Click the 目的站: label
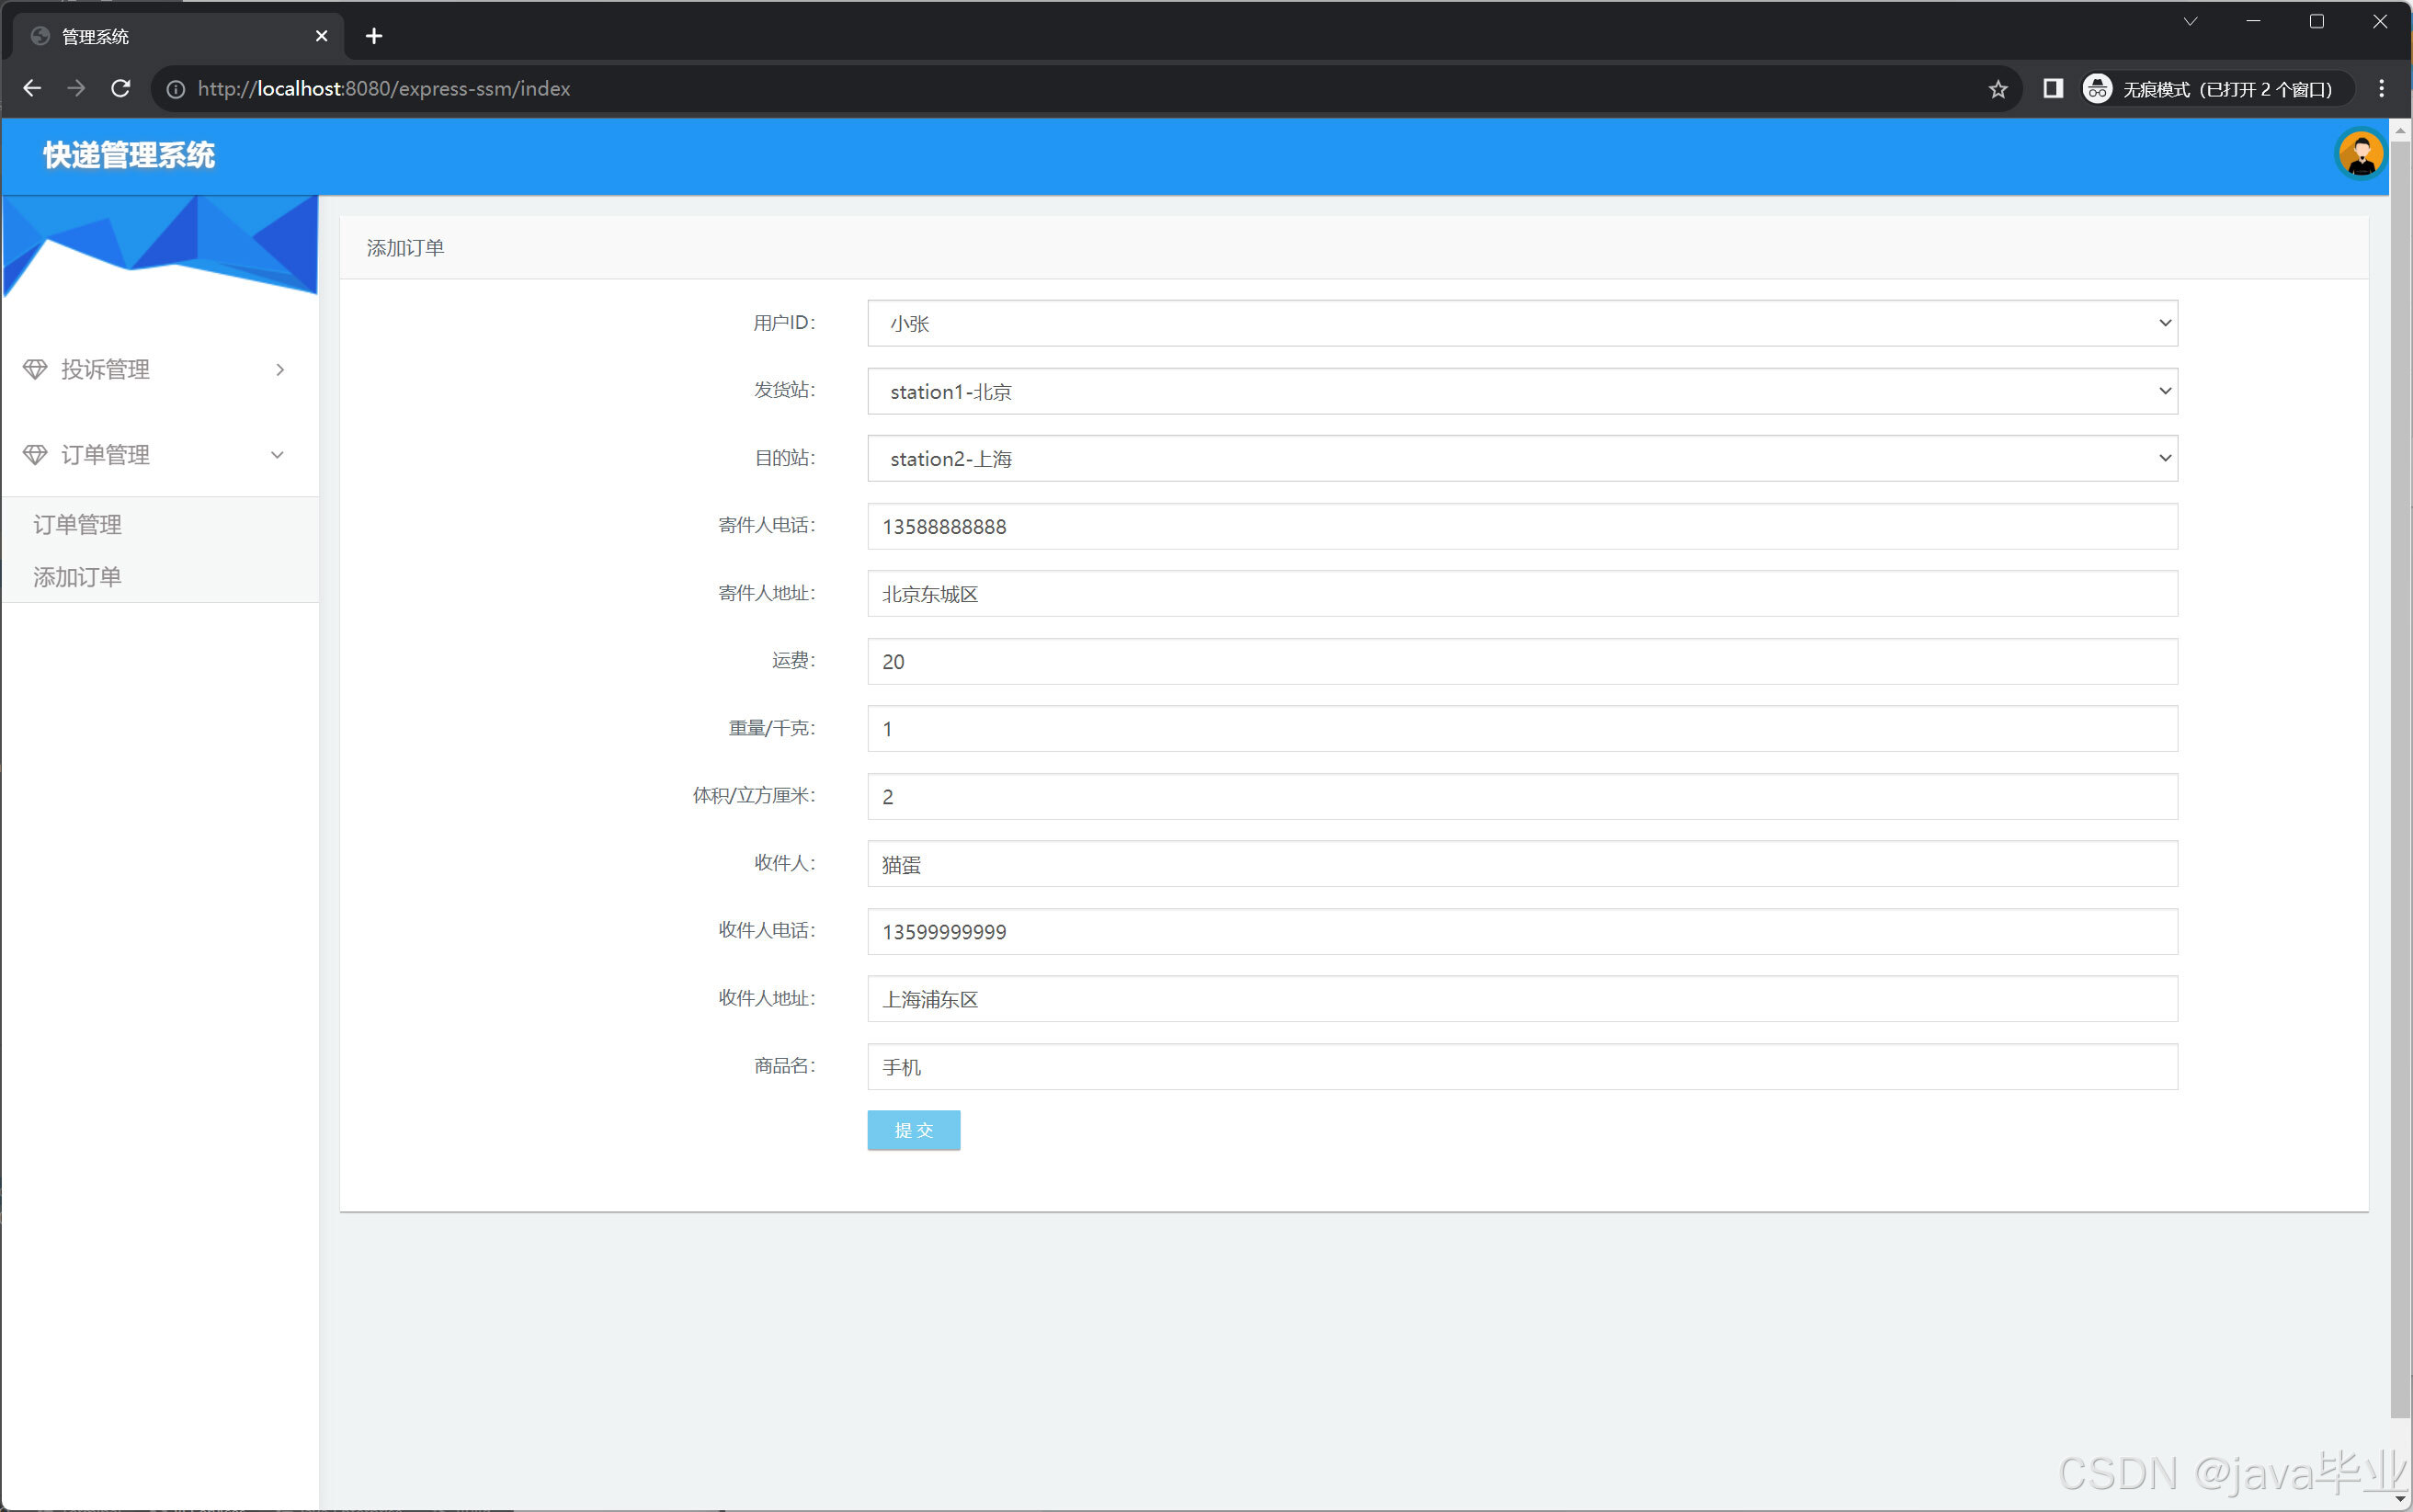This screenshot has height=1512, width=2413. 784,458
